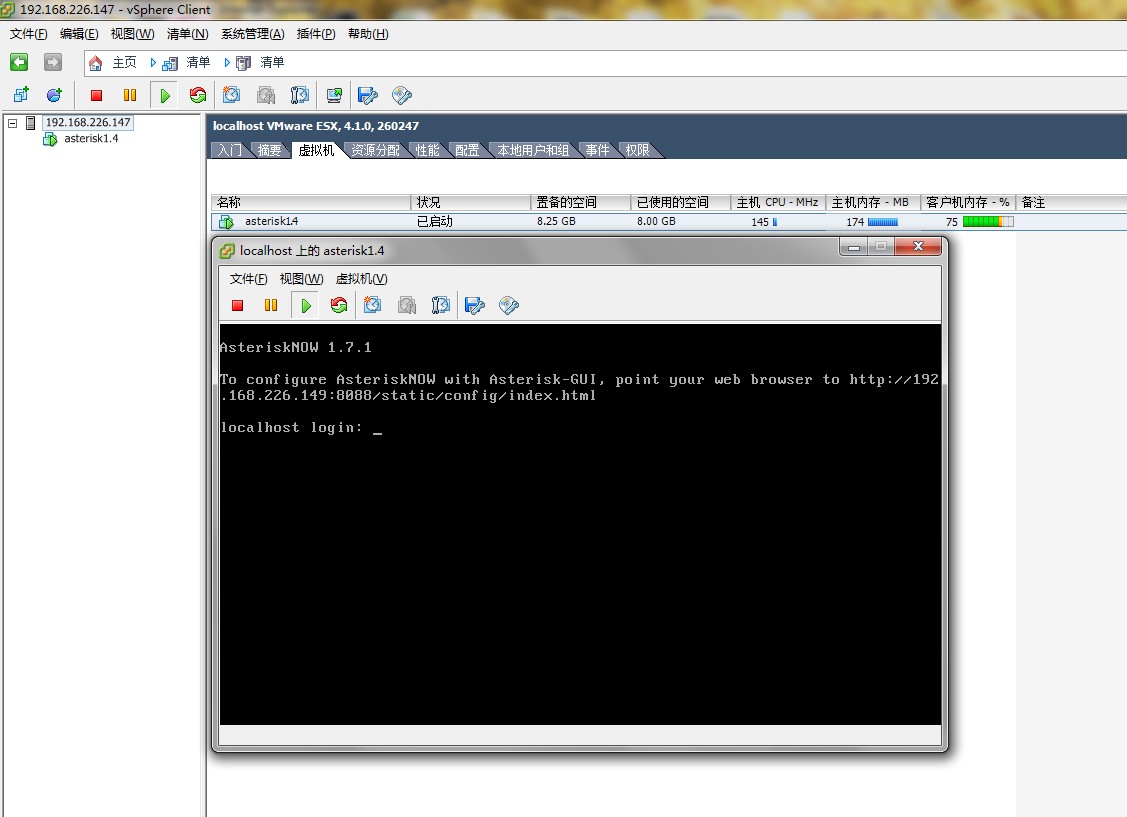
Task: Click 主页 breadcrumb link
Action: click(124, 63)
